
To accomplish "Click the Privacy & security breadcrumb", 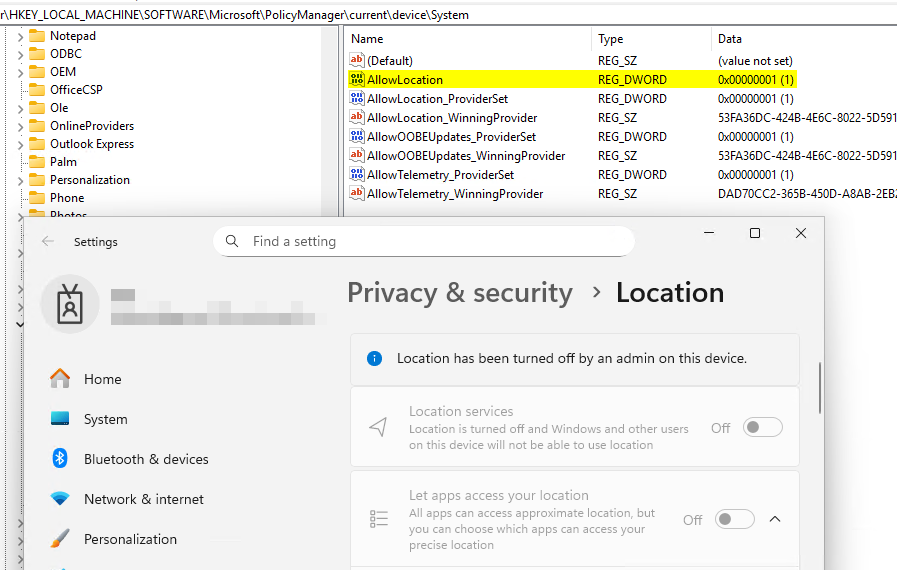I will point(459,293).
